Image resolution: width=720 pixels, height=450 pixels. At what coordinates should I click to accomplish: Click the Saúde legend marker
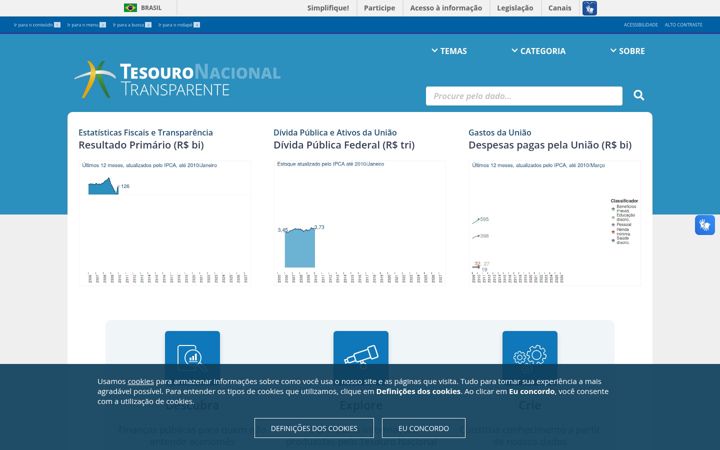pos(613,240)
